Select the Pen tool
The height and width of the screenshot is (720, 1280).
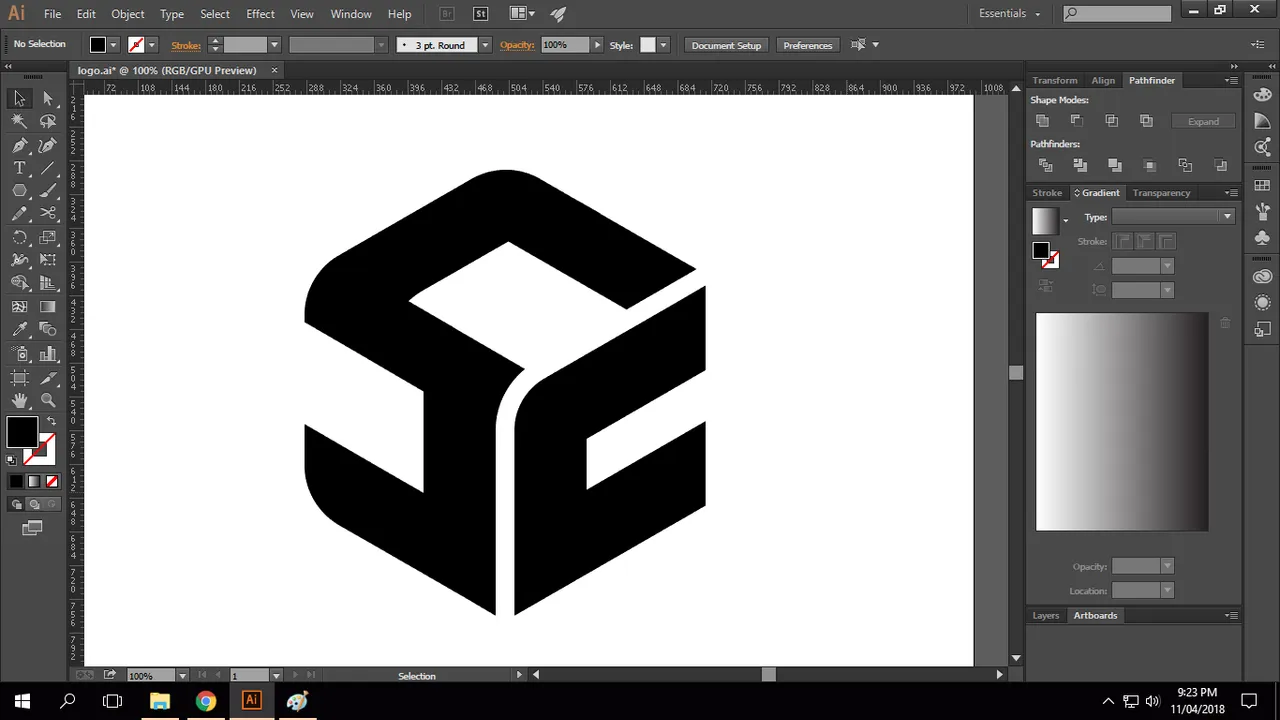click(19, 145)
